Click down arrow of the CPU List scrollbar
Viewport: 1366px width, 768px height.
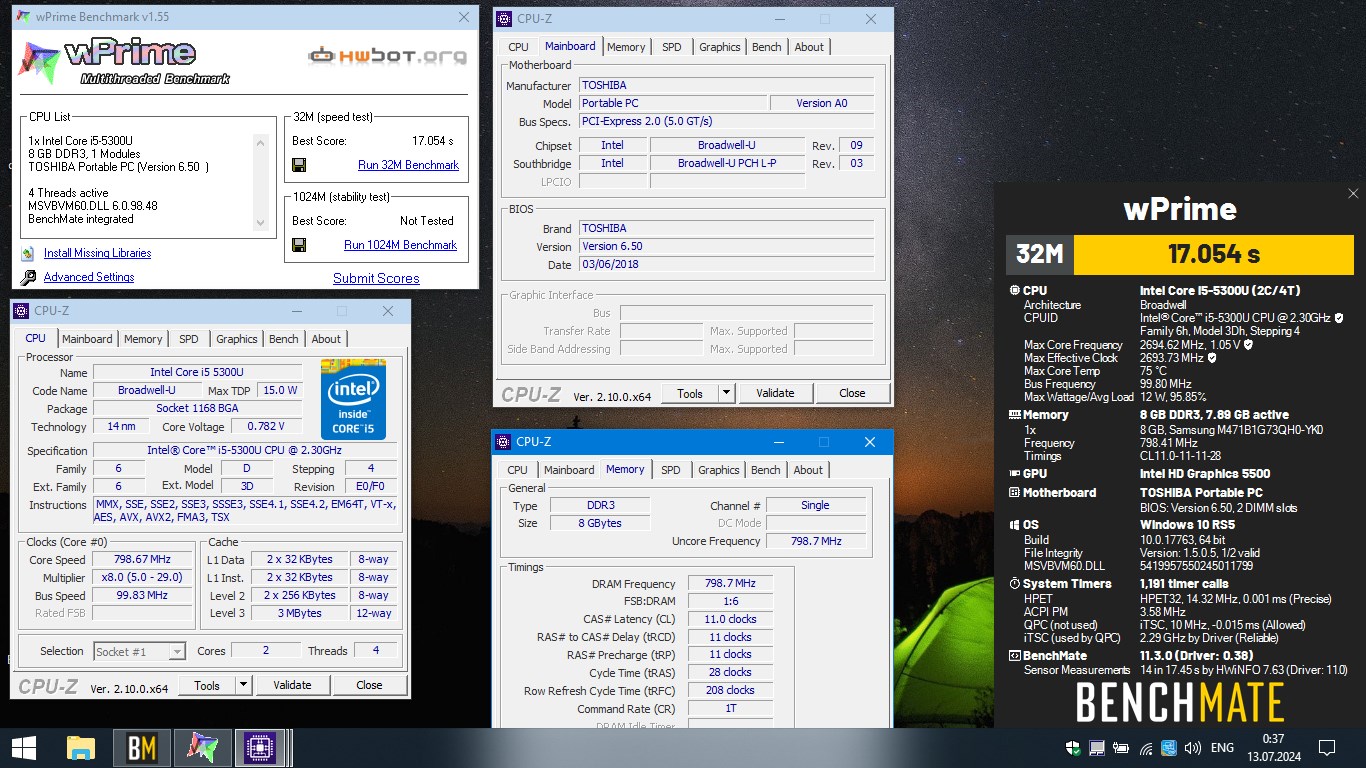[x=261, y=223]
